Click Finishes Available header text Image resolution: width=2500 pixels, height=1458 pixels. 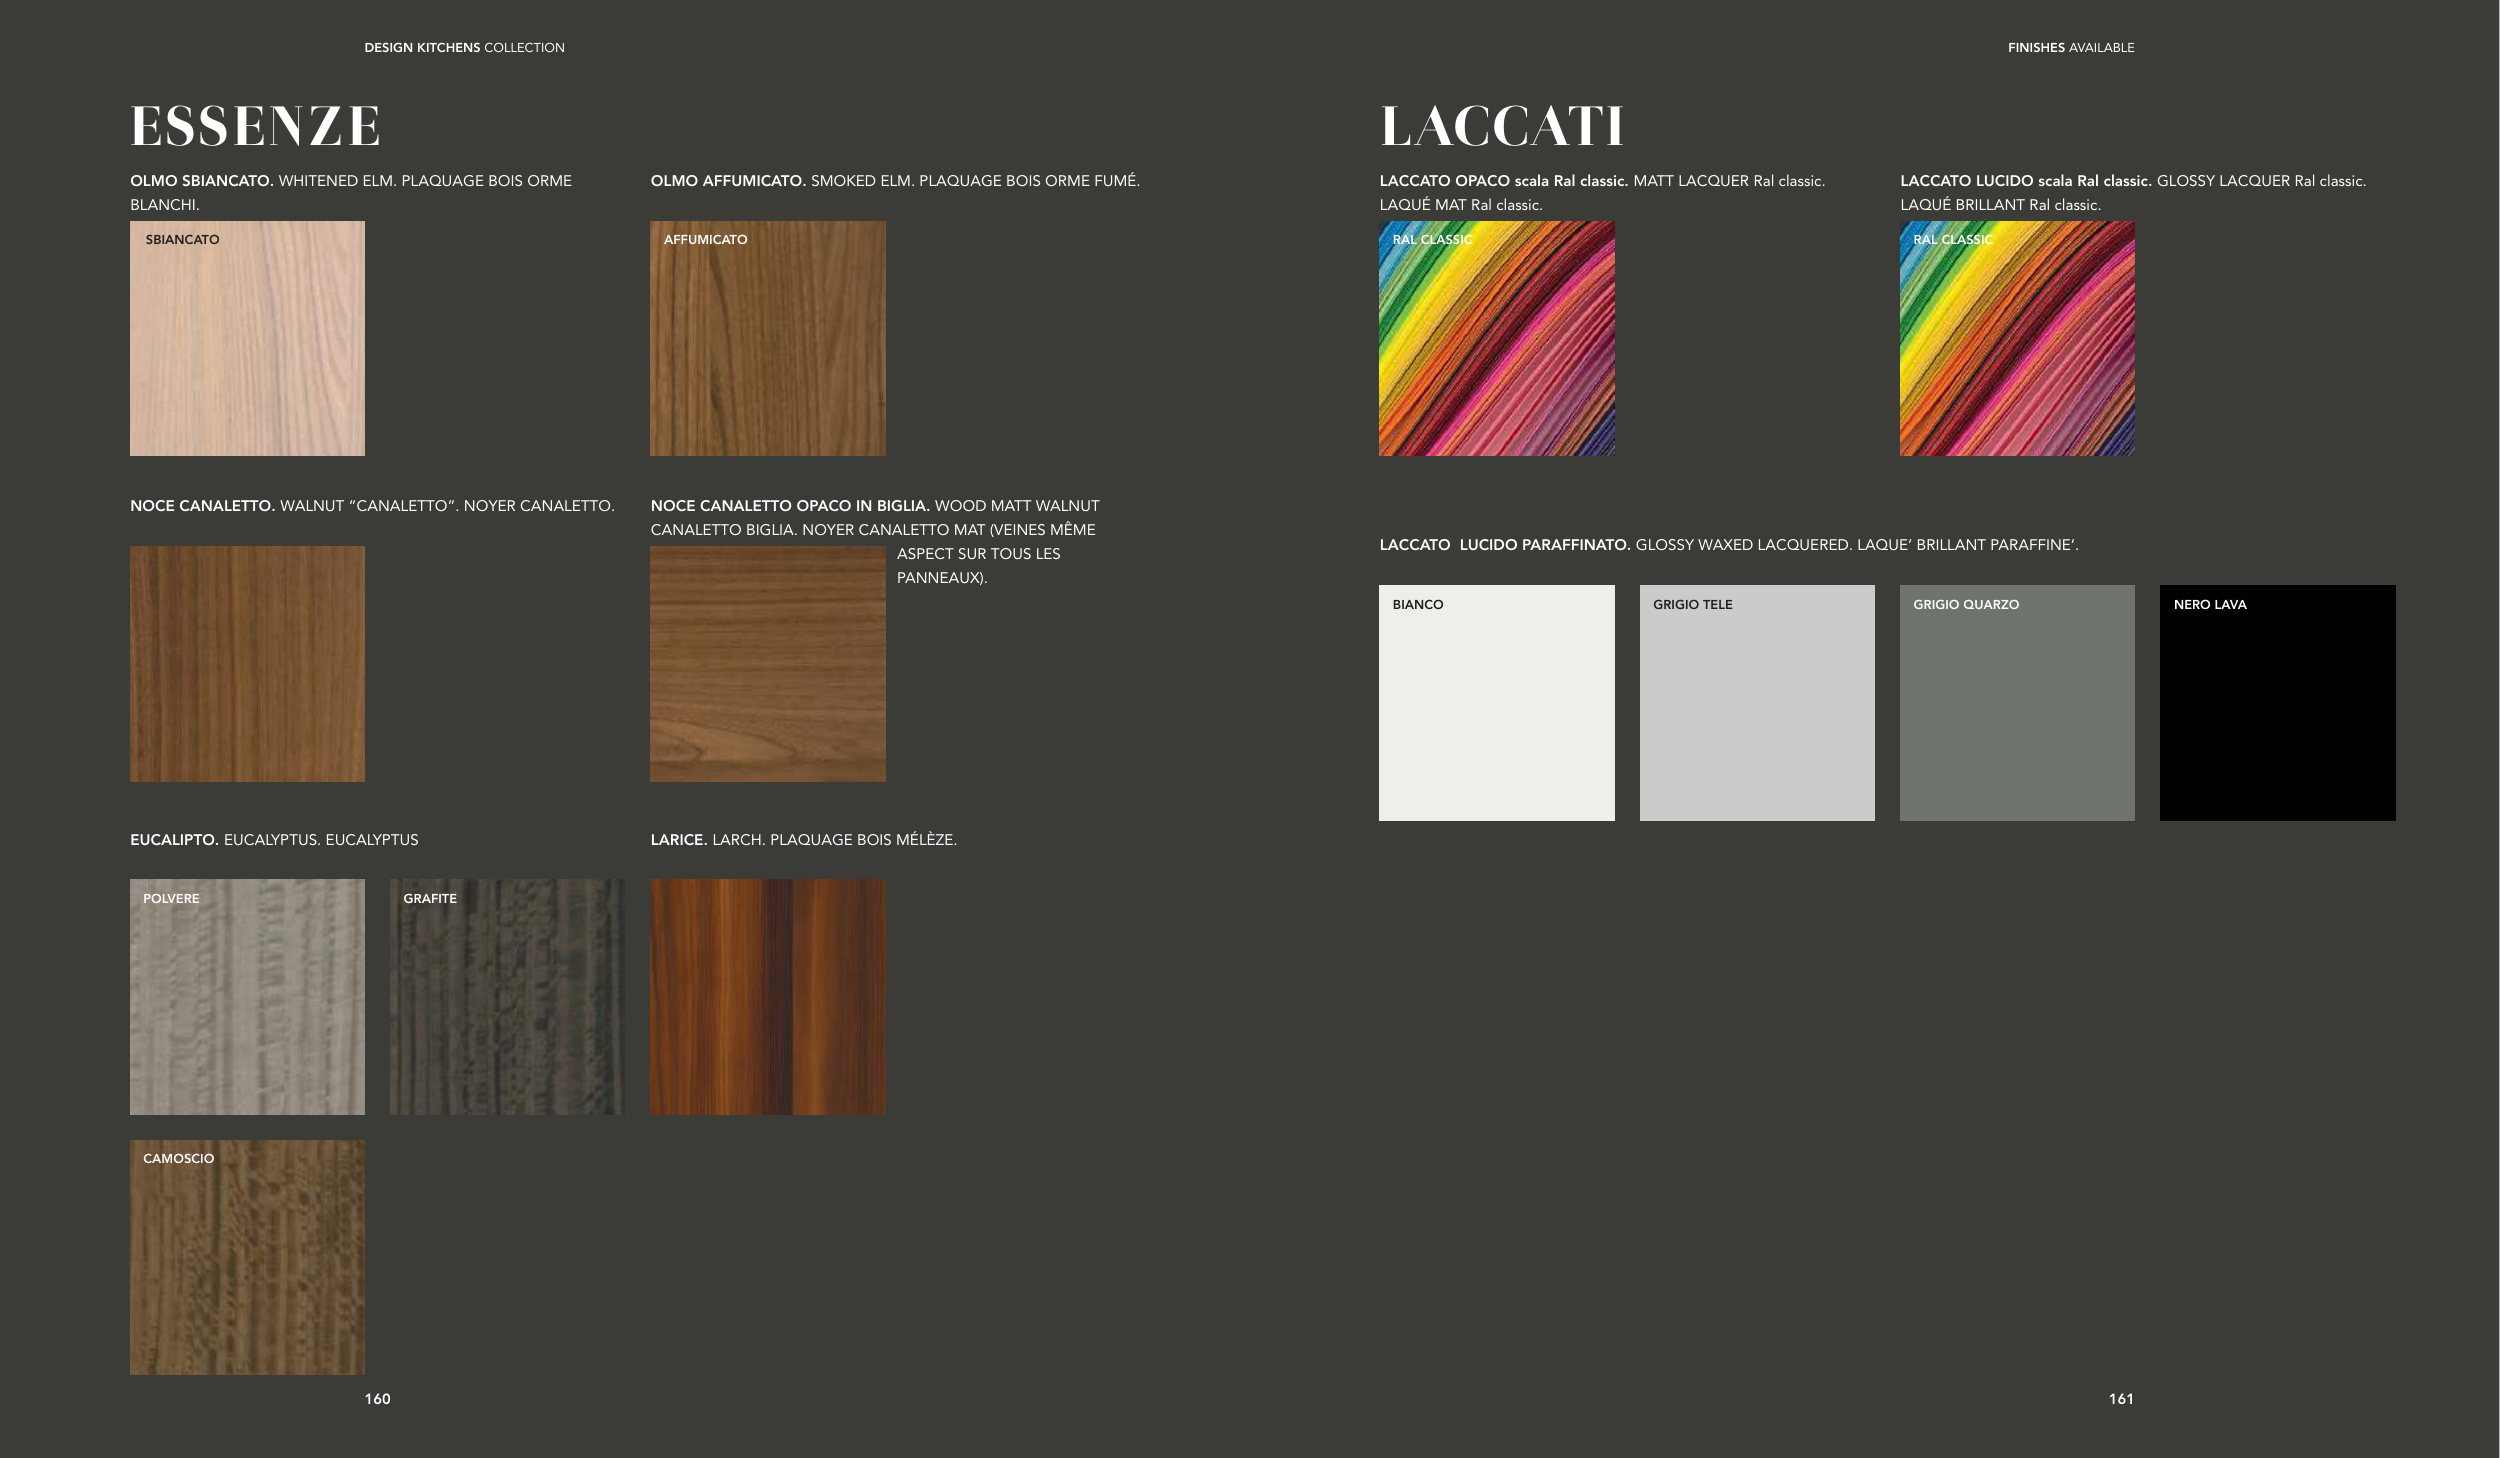tap(2070, 48)
